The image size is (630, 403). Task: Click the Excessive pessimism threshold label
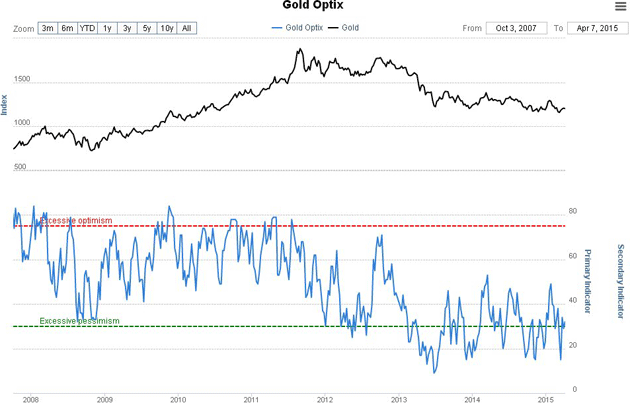[80, 321]
